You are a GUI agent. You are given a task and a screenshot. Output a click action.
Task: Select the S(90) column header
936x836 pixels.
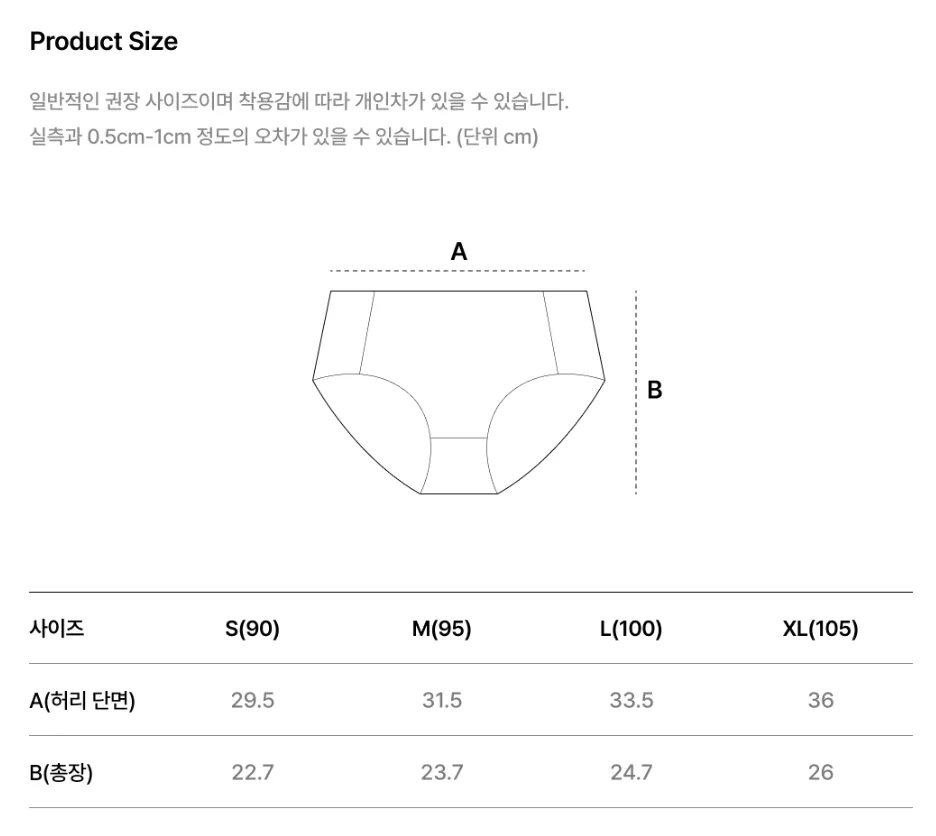point(252,628)
